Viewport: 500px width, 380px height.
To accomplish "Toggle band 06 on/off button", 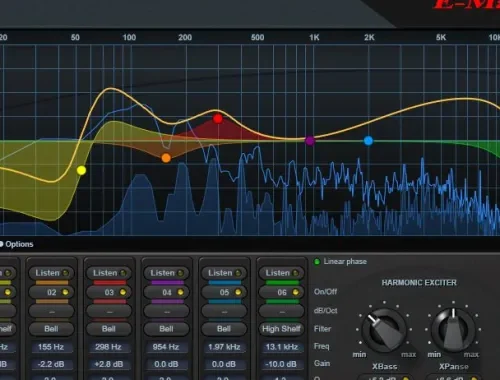I will [x=282, y=292].
